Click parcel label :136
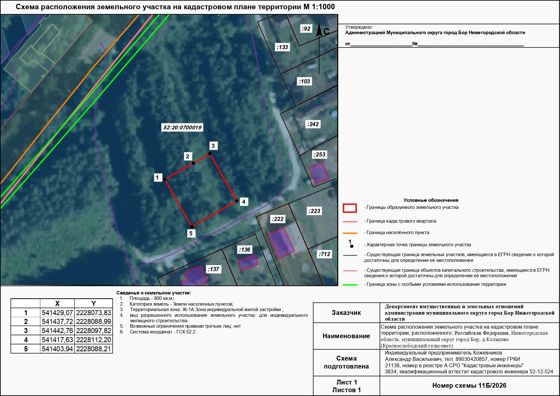 245,249
